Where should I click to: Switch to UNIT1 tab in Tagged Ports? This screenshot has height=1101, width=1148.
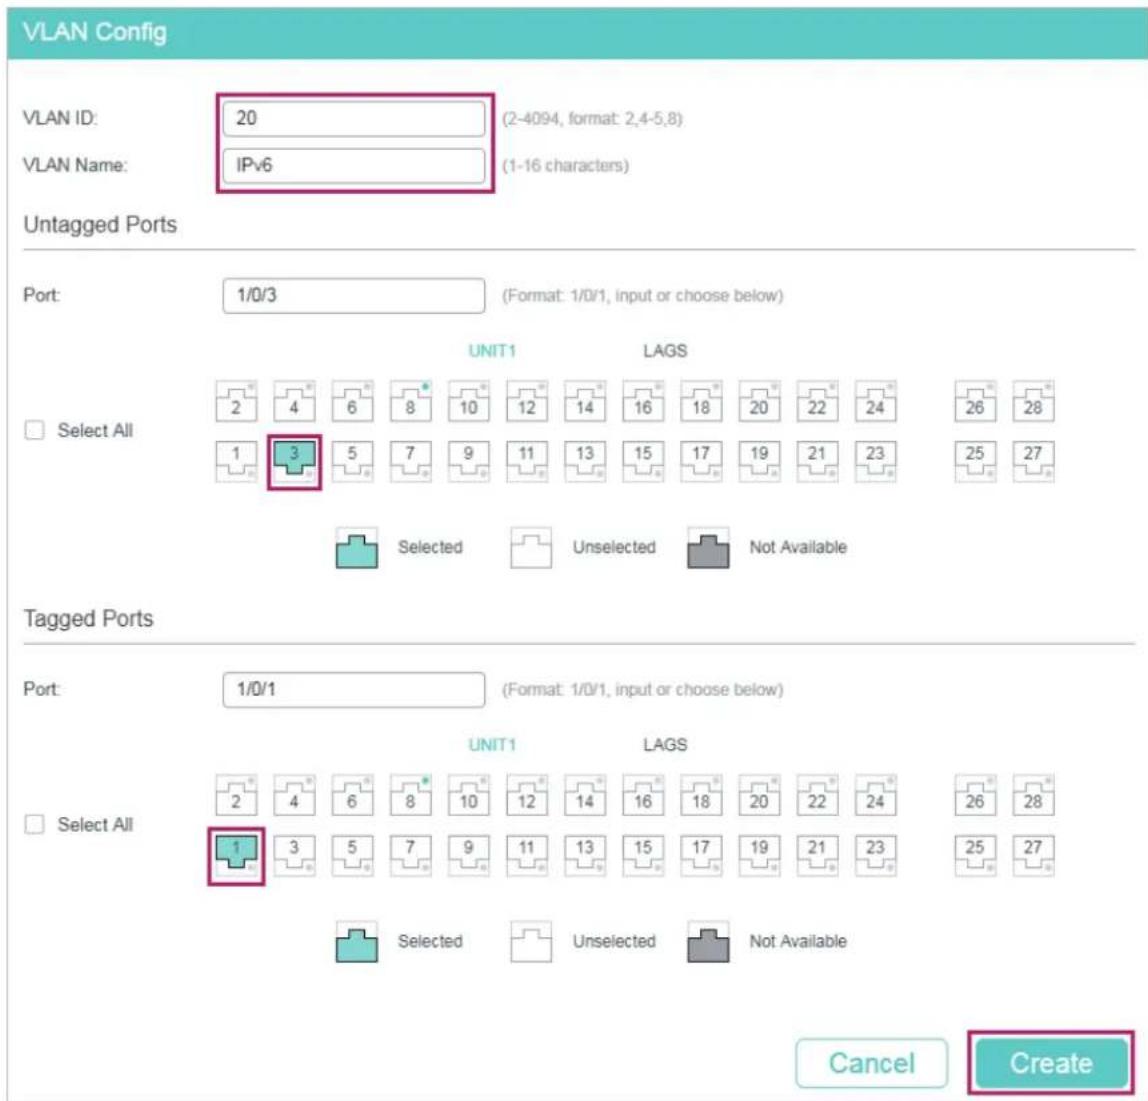tap(492, 744)
